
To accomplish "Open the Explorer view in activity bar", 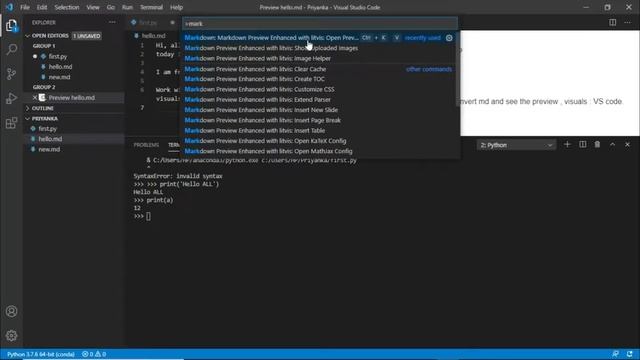I will click(x=11, y=25).
